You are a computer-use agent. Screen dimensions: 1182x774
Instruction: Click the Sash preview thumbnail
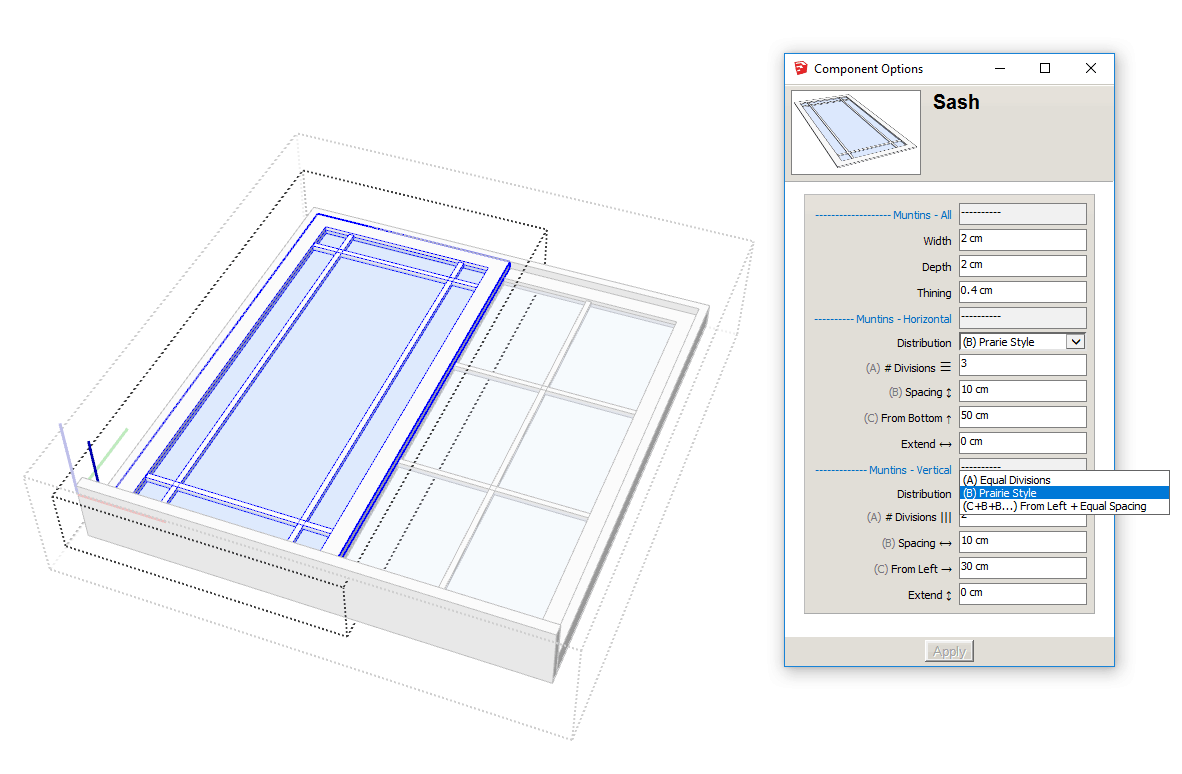(x=856, y=132)
